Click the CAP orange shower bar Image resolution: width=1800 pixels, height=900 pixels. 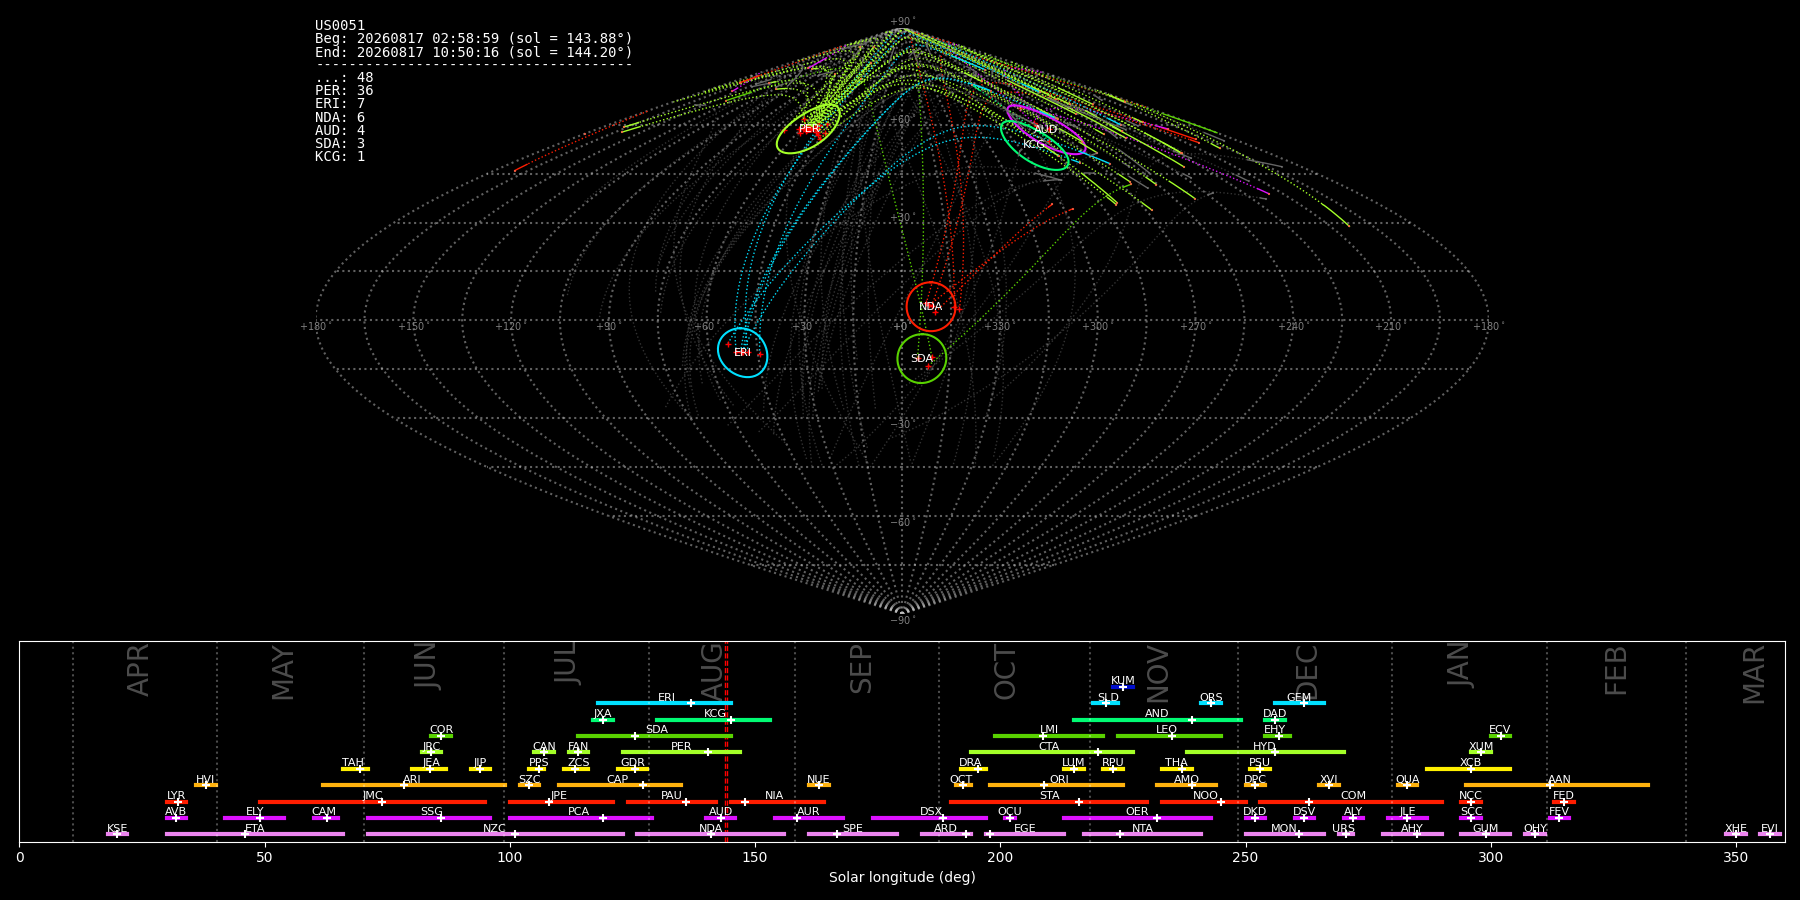(620, 785)
